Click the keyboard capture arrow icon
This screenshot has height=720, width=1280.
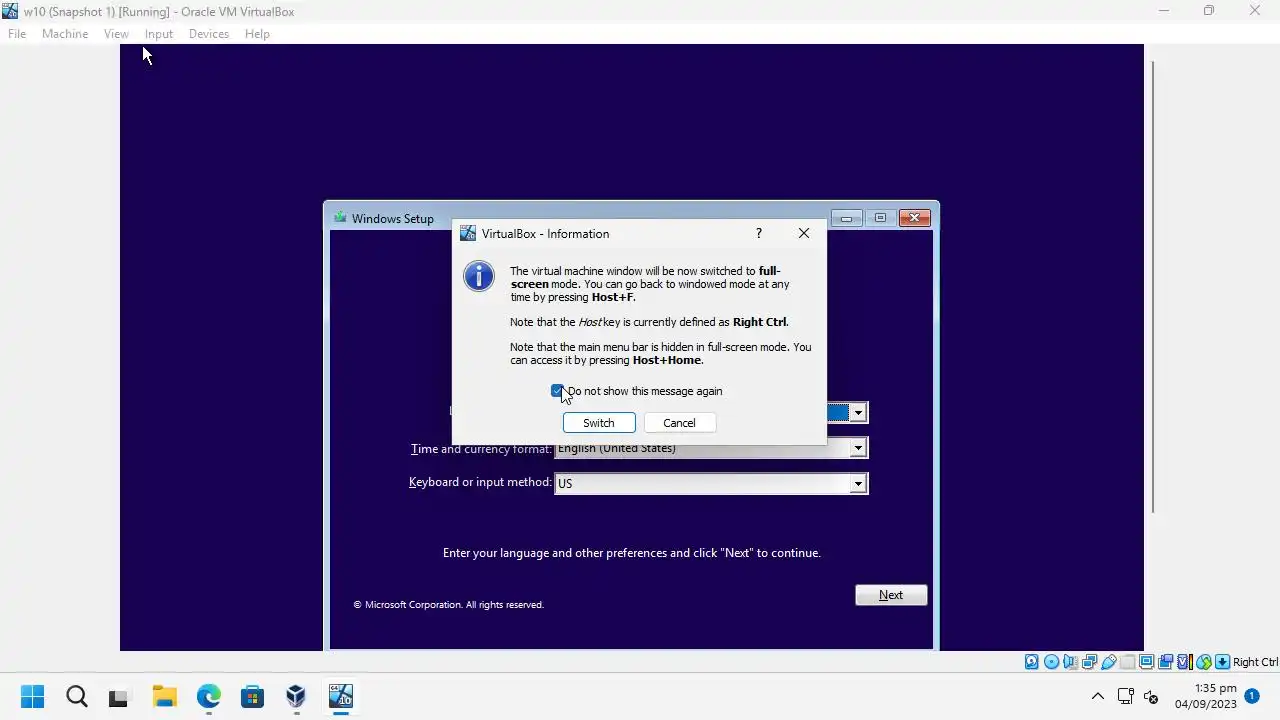coord(1222,662)
